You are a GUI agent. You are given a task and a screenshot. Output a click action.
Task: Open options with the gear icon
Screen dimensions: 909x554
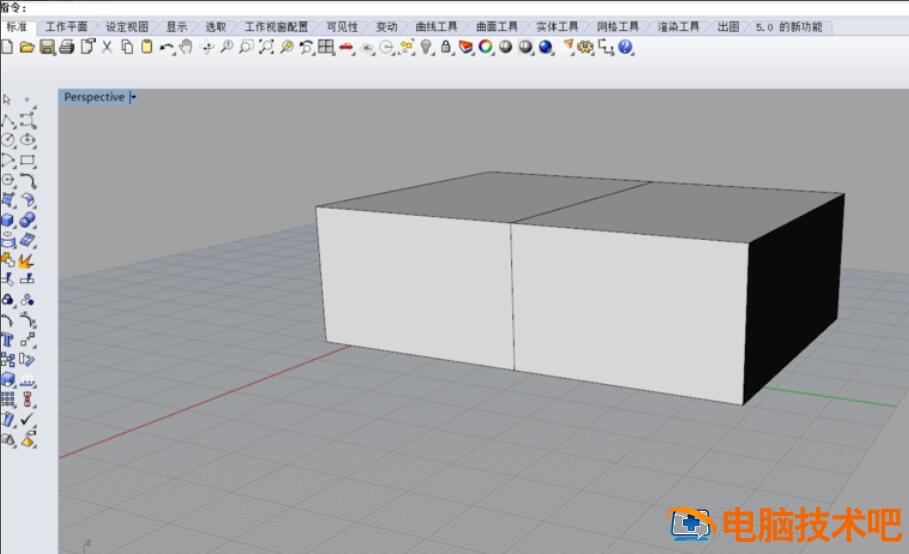pyautogui.click(x=586, y=48)
